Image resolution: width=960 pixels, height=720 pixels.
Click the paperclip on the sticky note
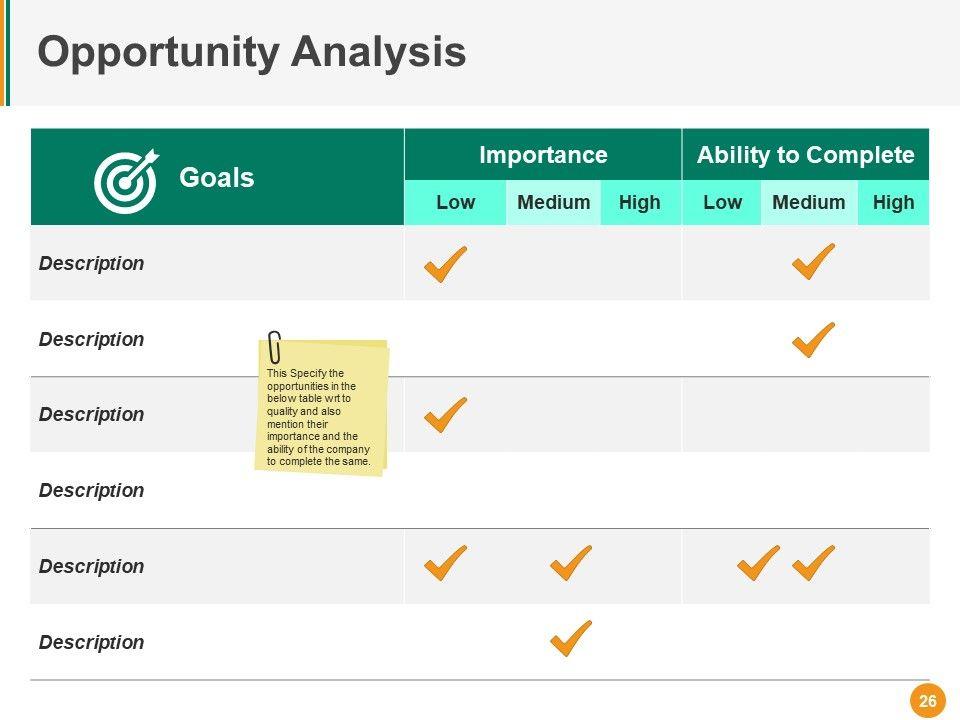click(x=274, y=346)
